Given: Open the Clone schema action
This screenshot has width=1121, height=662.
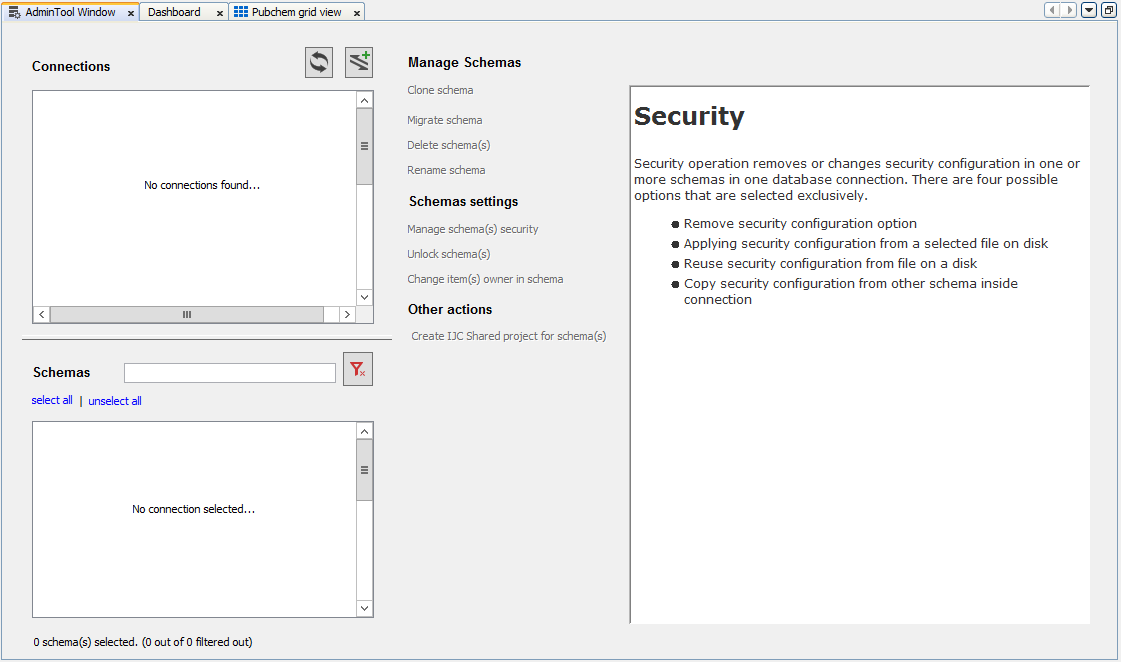Looking at the screenshot, I should click(440, 90).
